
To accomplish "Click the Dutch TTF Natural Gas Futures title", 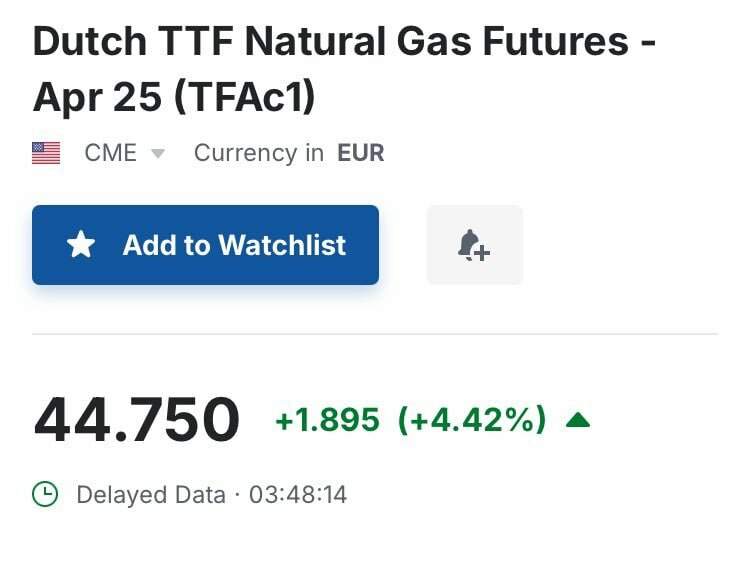I will 330,42.
